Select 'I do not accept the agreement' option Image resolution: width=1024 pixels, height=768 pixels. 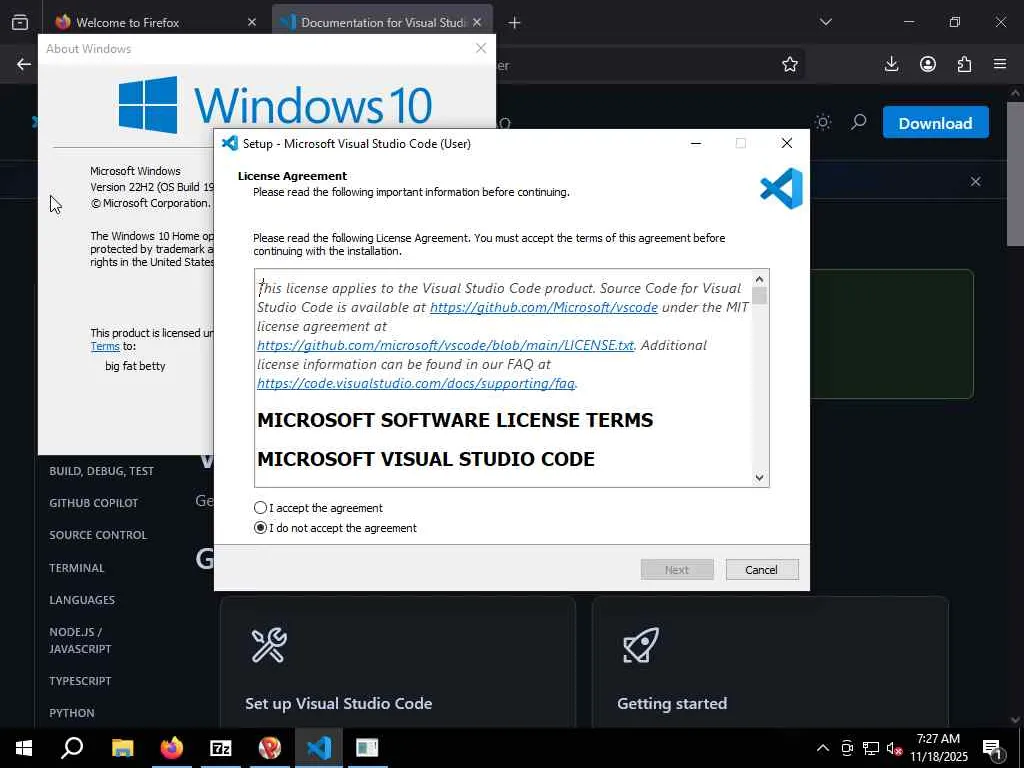(261, 528)
